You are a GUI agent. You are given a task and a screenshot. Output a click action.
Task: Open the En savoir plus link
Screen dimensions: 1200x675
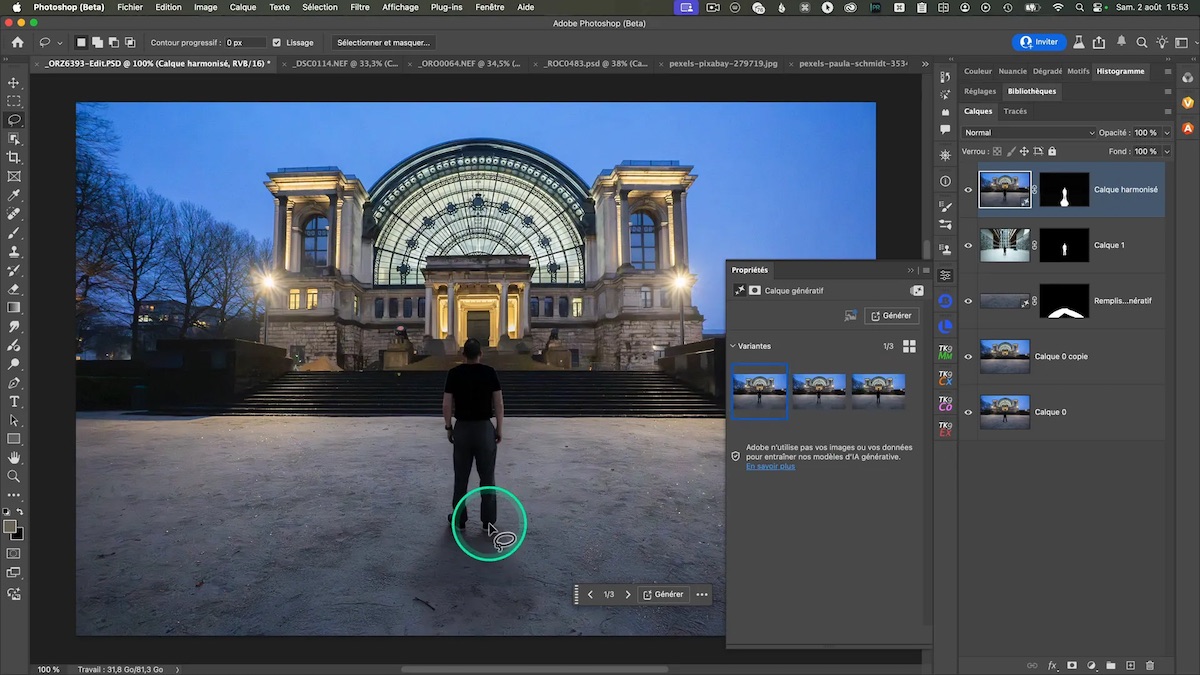tap(770, 466)
